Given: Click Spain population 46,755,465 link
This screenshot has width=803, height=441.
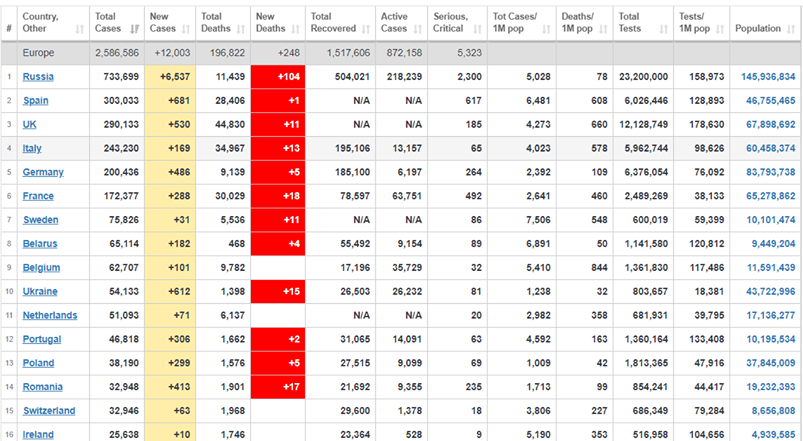Looking at the screenshot, I should point(771,101).
